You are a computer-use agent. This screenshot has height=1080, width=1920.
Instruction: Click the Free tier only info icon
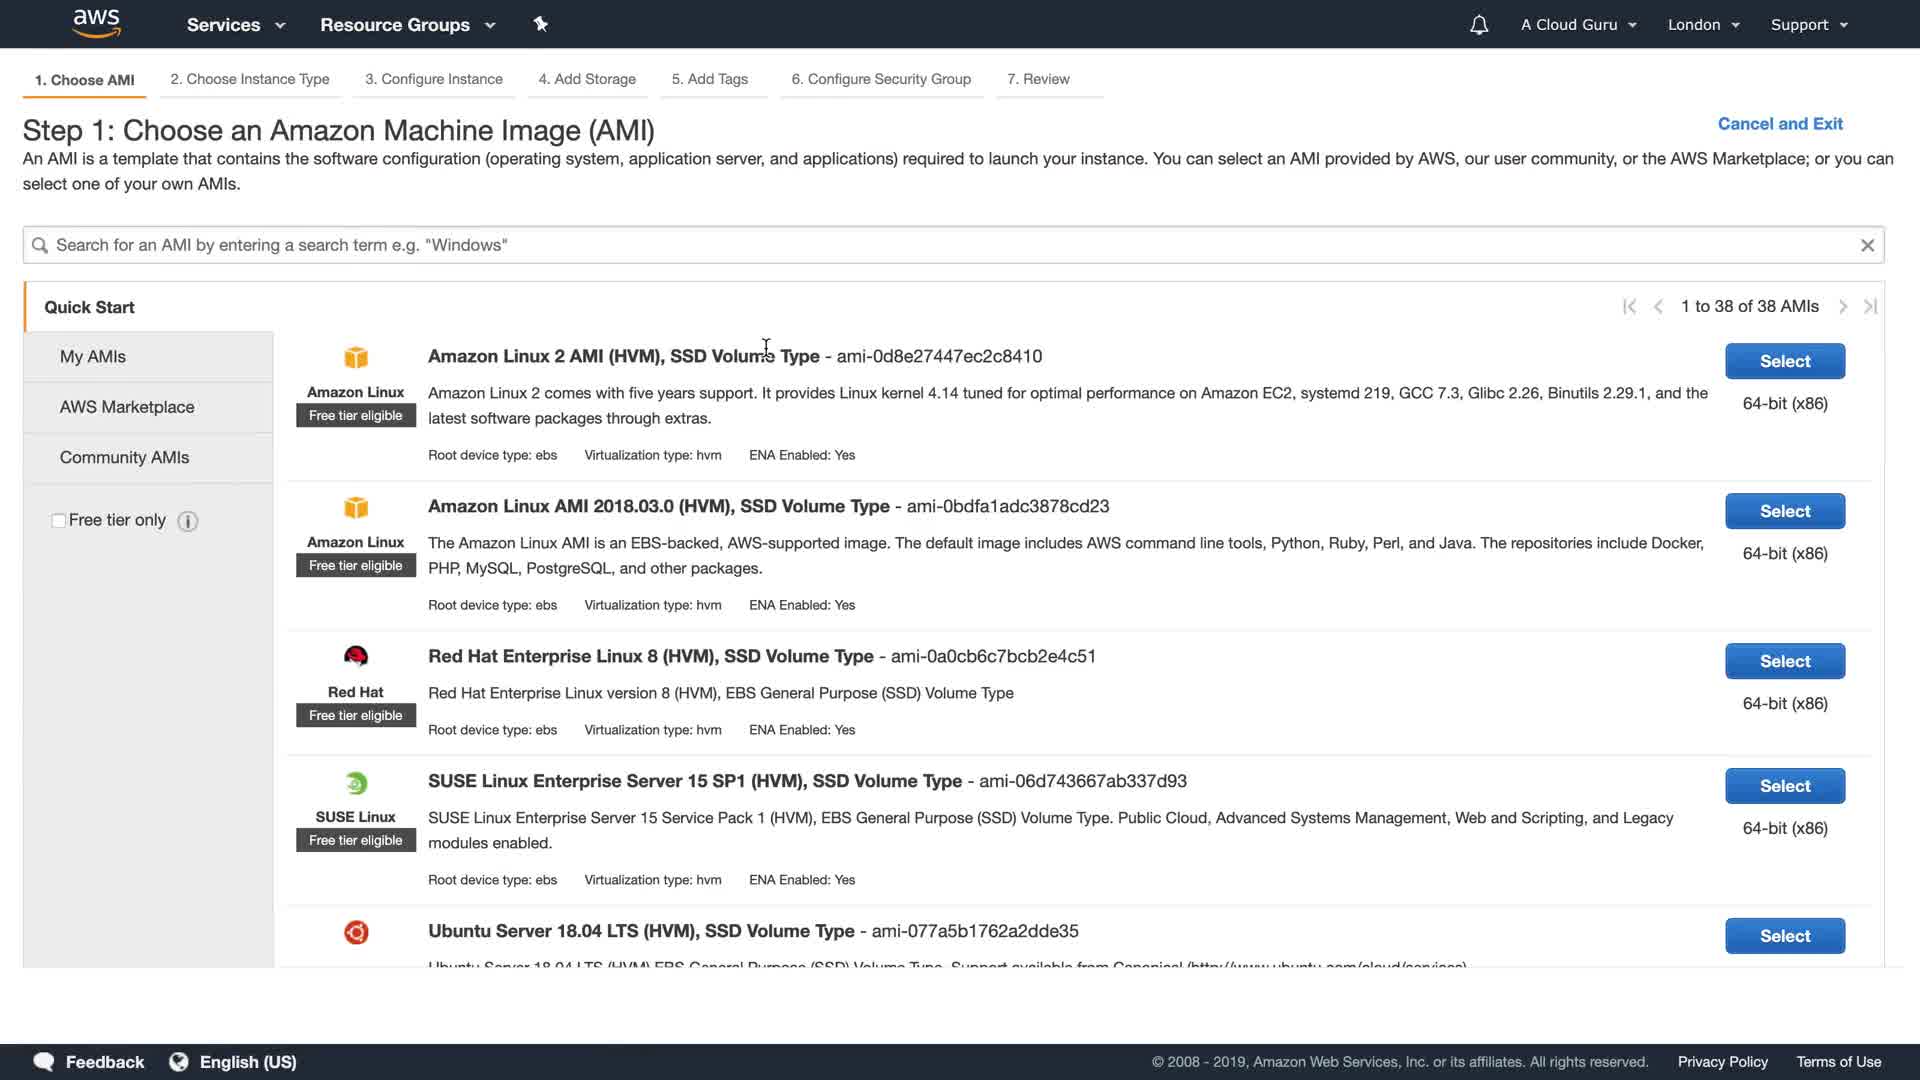click(188, 521)
